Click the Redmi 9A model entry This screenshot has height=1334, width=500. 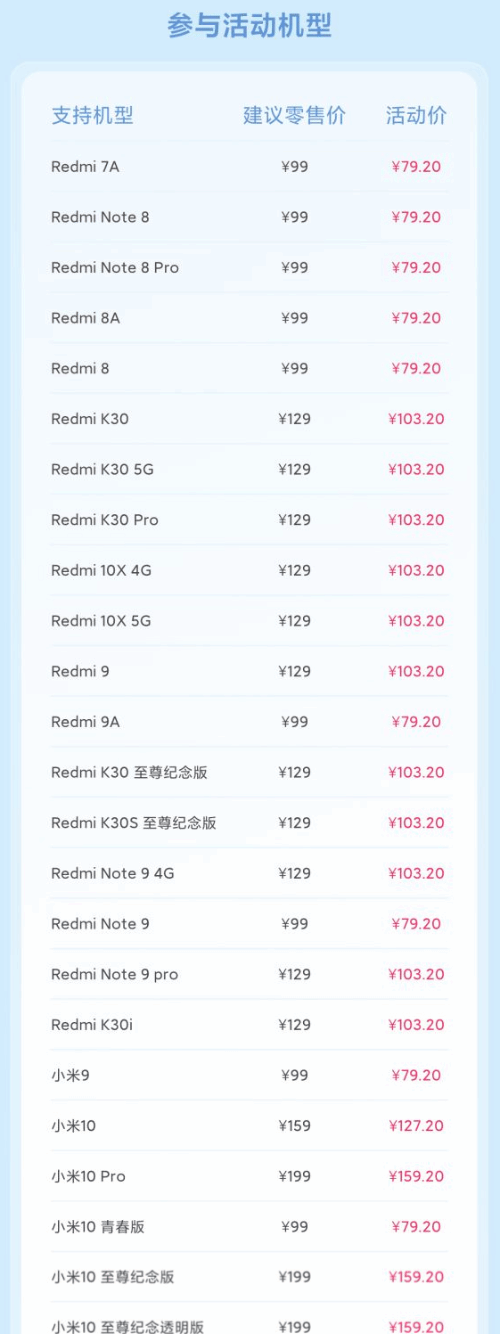[85, 722]
